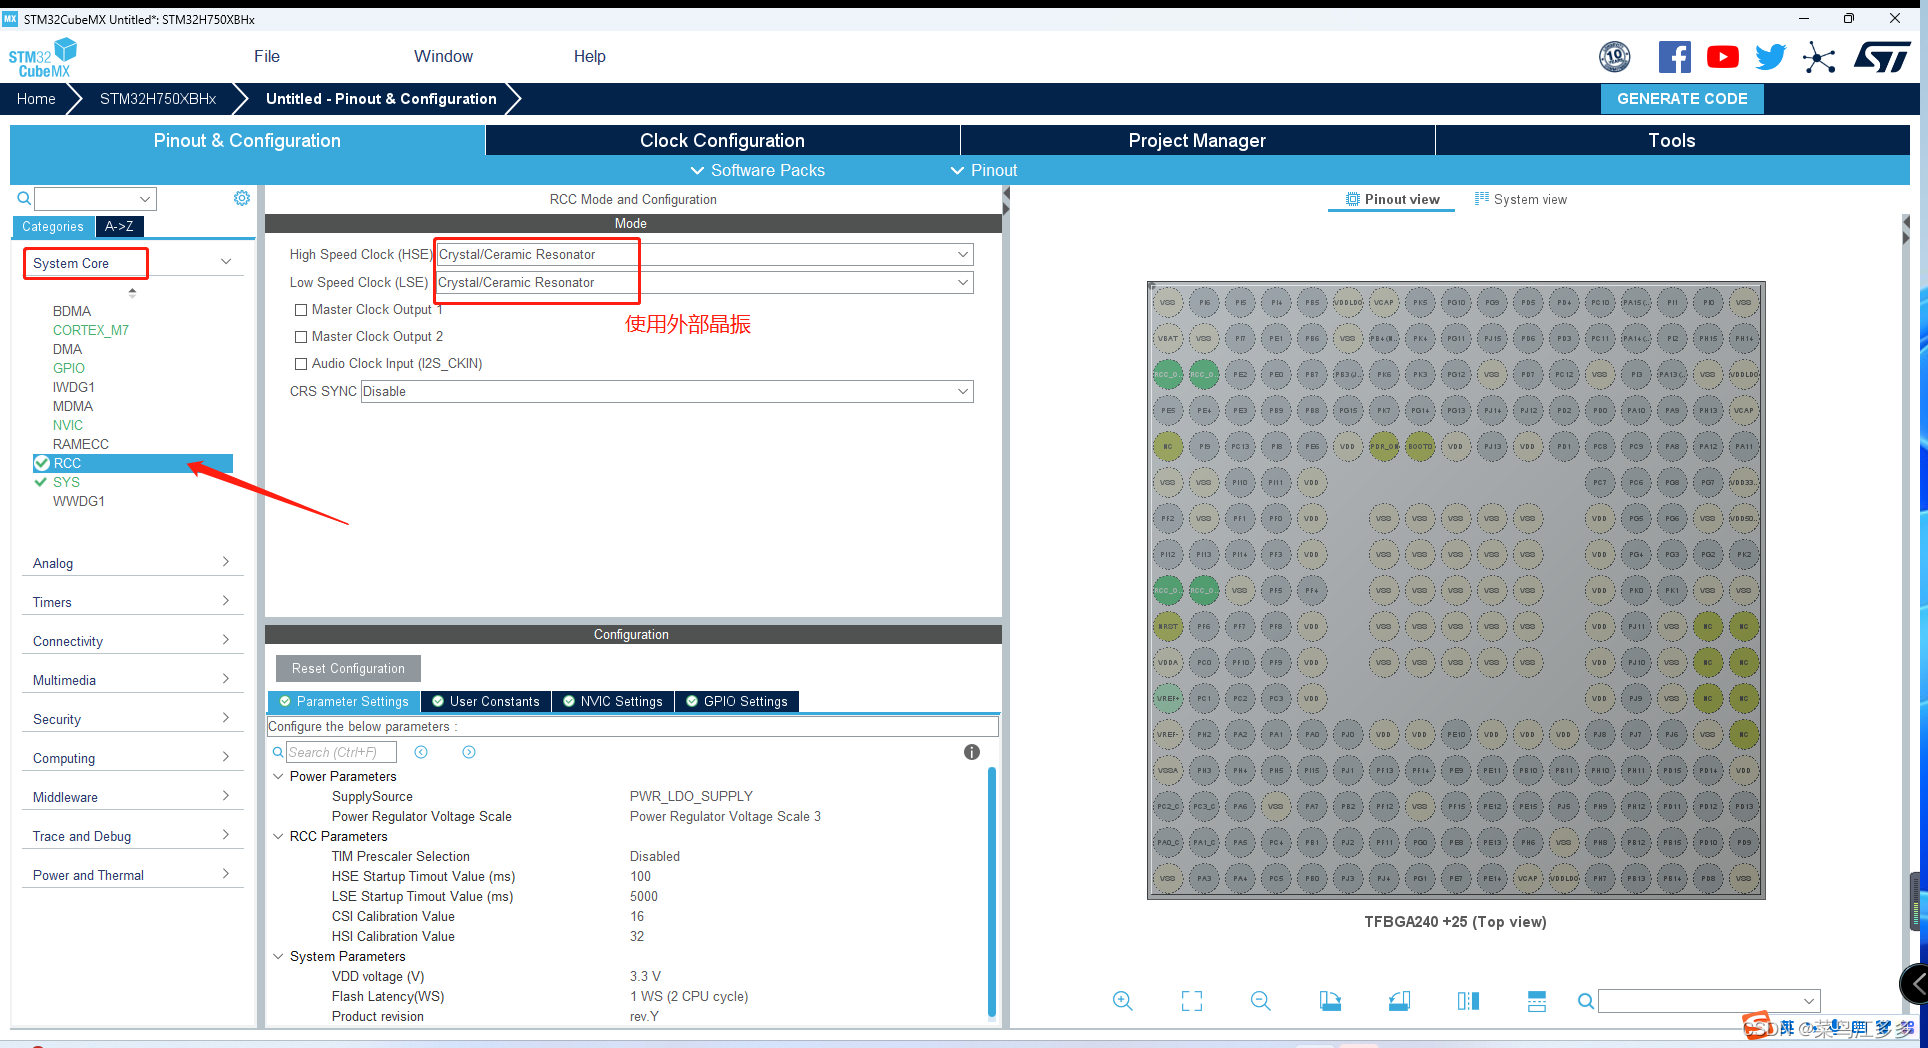Select SYS in System Core list

point(66,482)
